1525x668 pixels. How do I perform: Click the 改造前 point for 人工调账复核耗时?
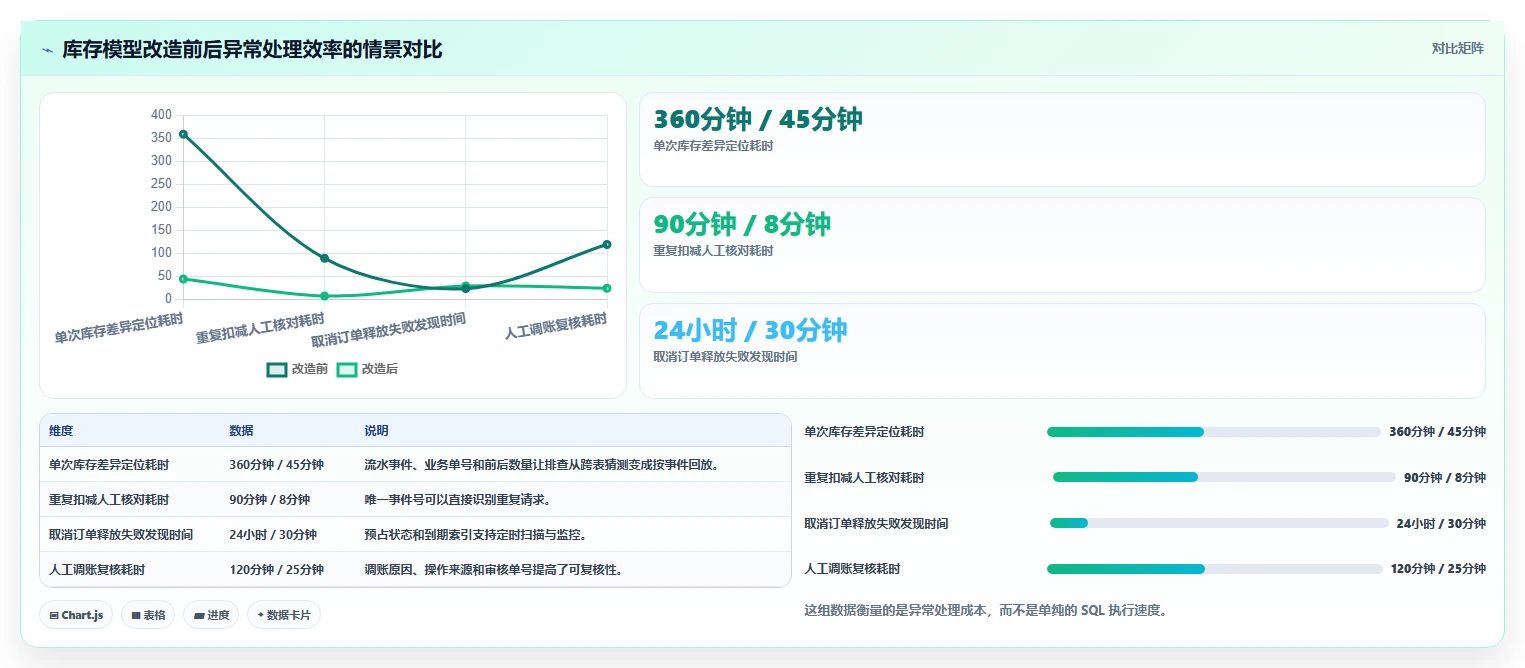click(607, 244)
